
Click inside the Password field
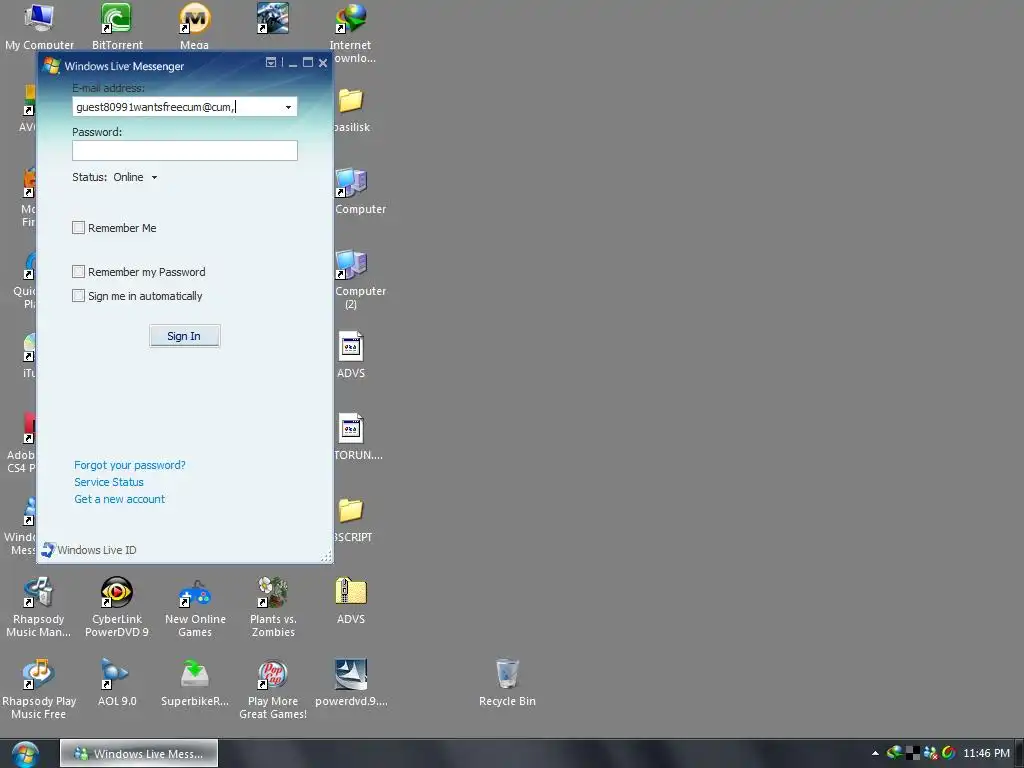click(x=185, y=151)
